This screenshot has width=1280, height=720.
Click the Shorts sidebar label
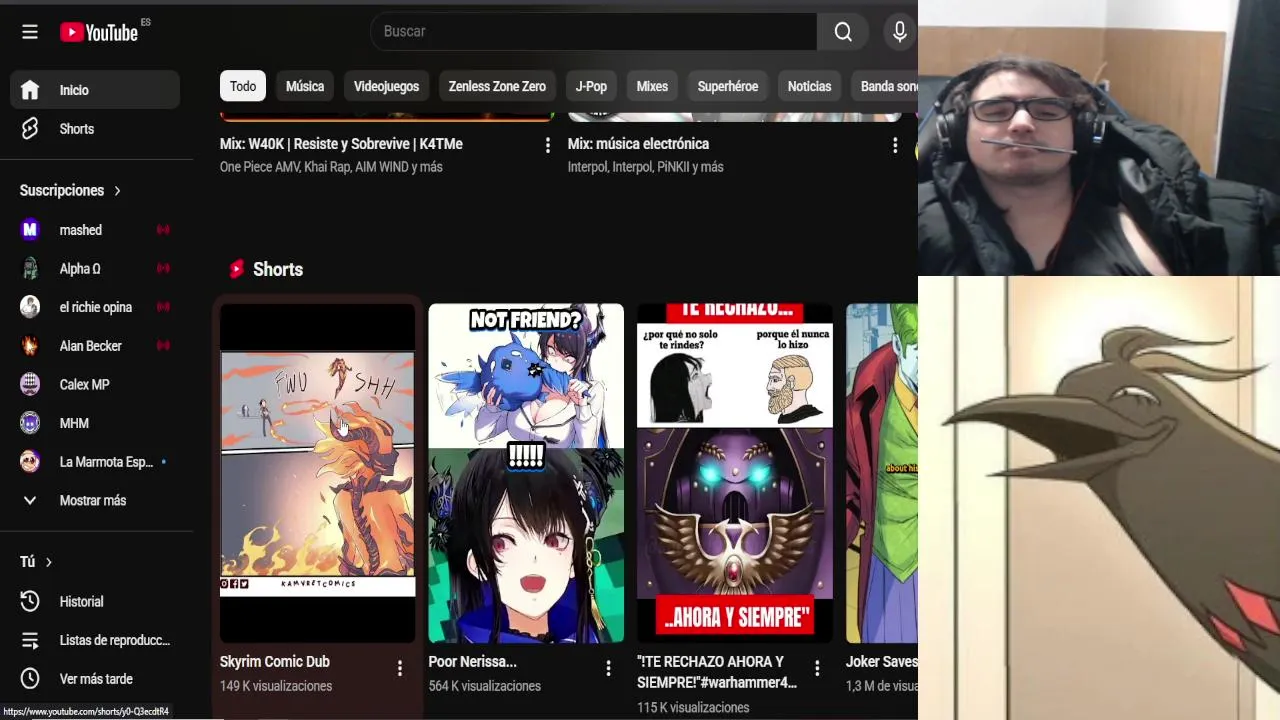coord(77,129)
